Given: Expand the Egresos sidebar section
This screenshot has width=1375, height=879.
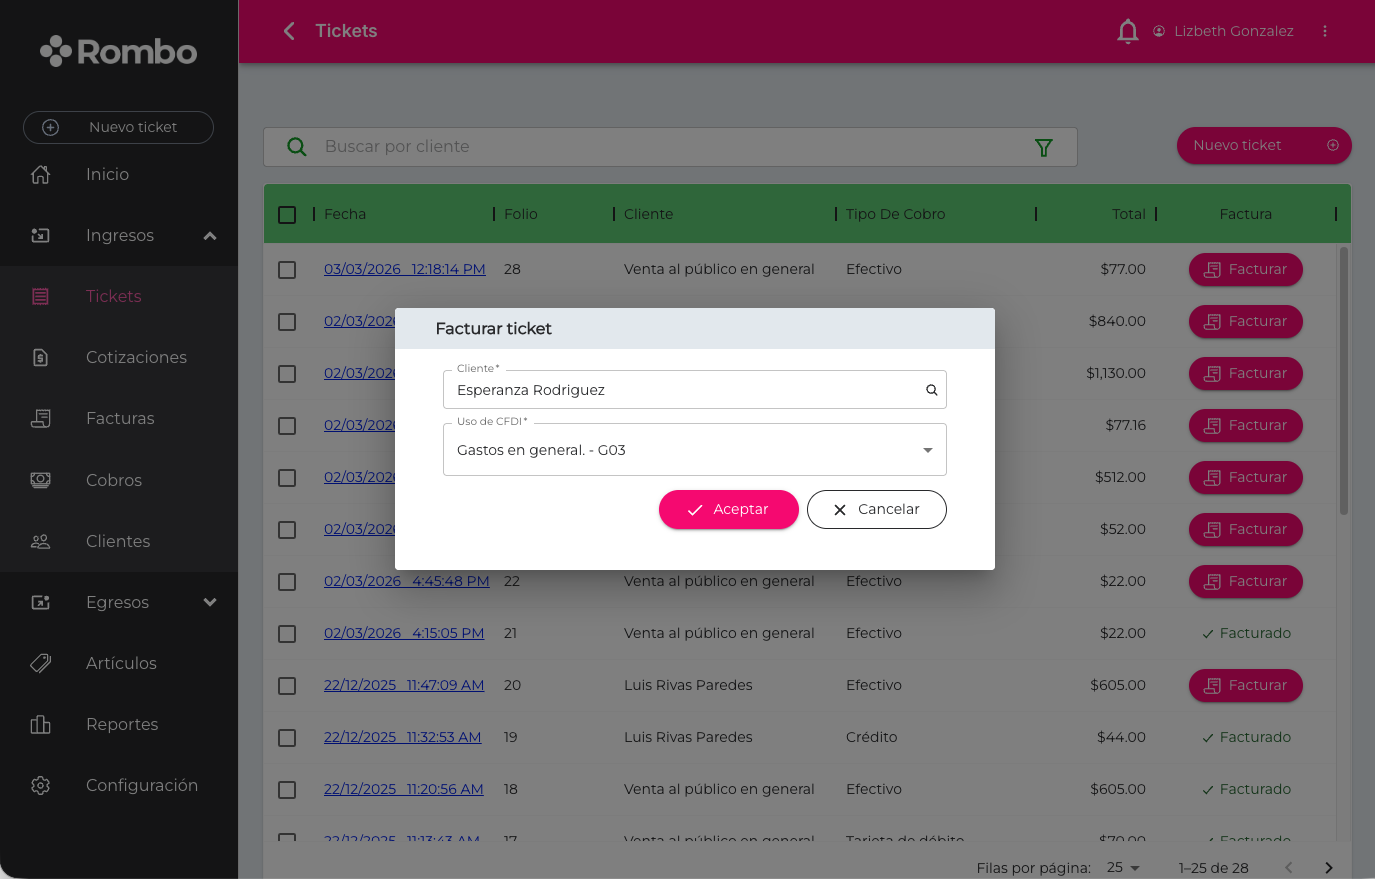Looking at the screenshot, I should tap(209, 602).
